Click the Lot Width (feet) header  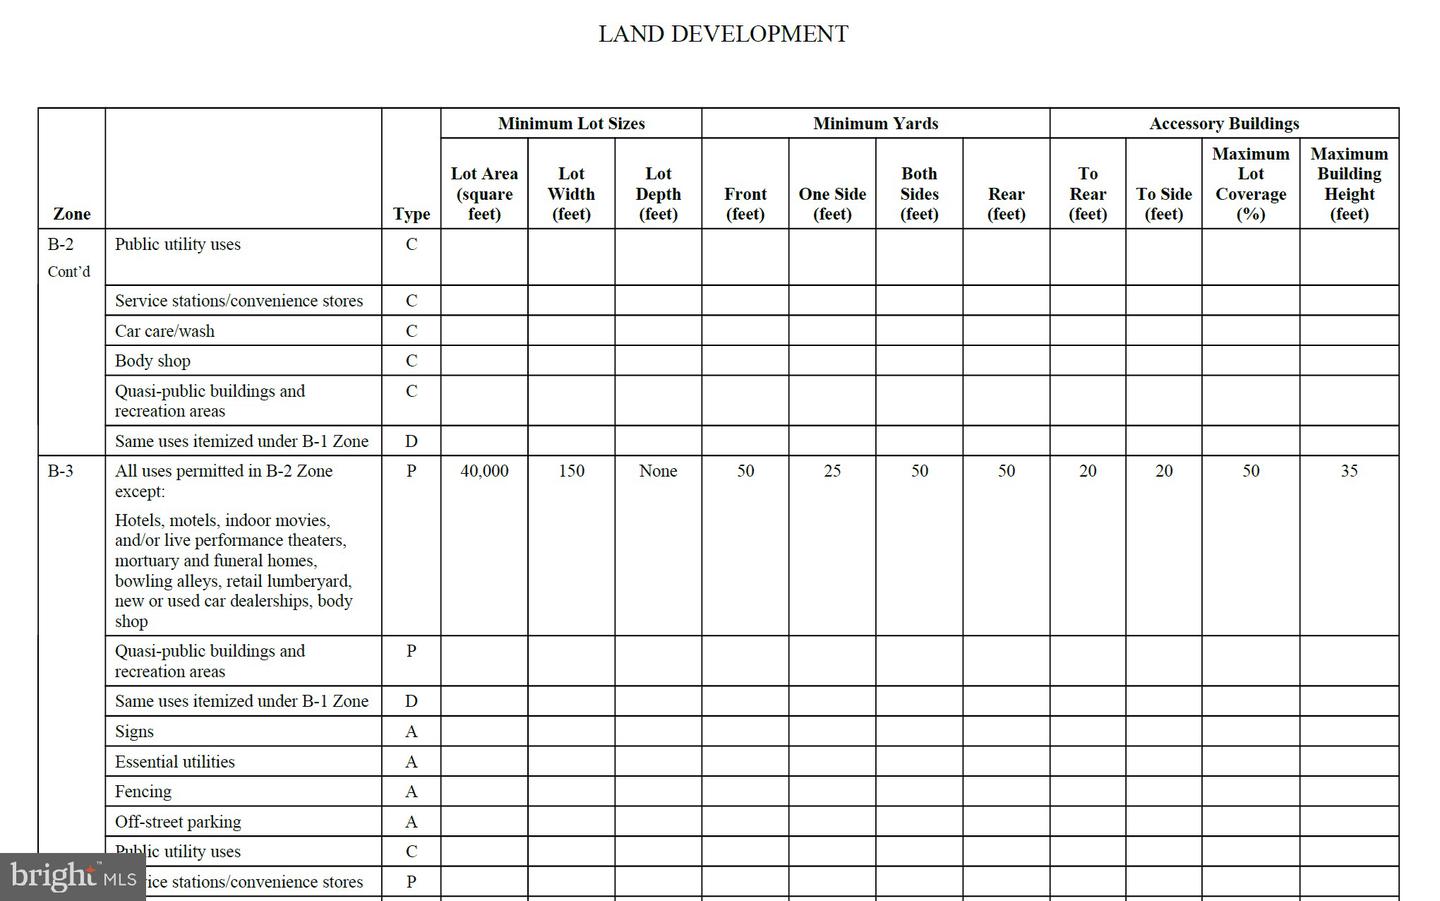(x=571, y=194)
